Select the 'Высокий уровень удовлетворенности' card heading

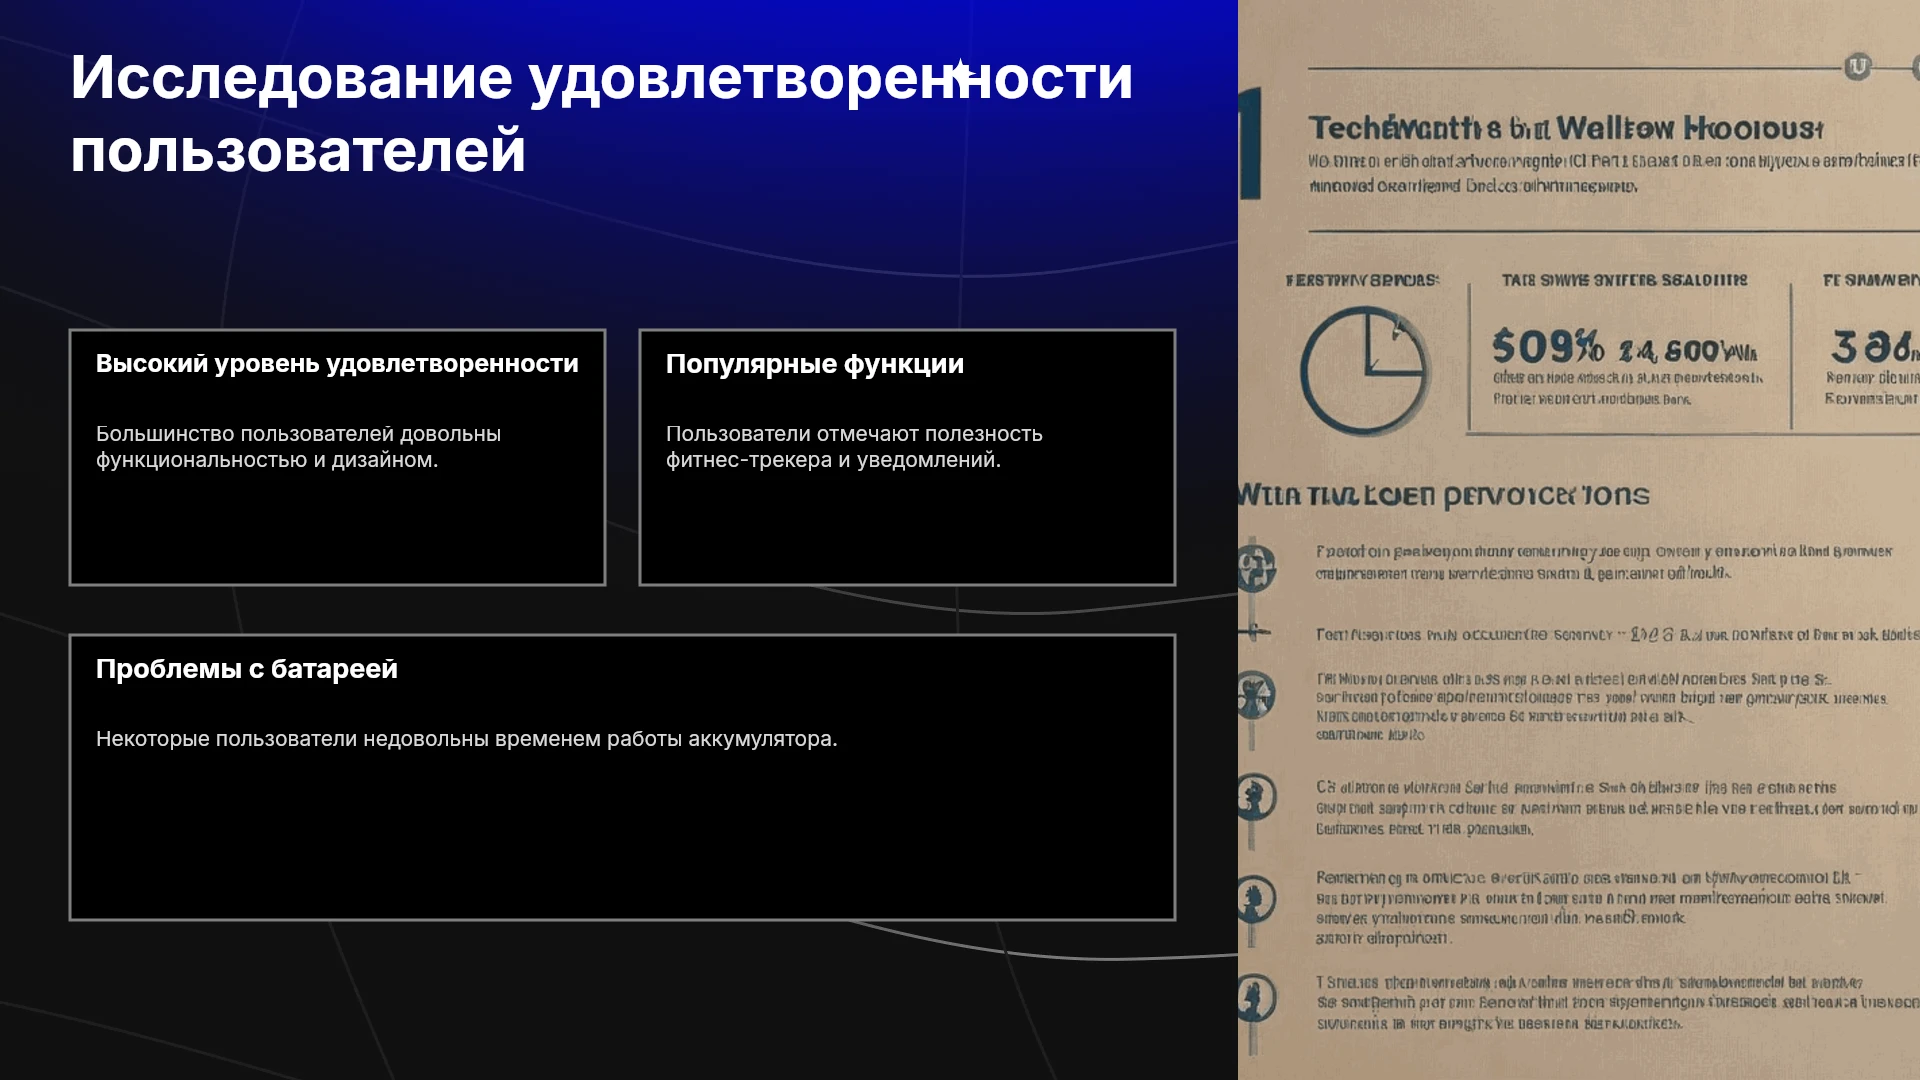pos(337,364)
